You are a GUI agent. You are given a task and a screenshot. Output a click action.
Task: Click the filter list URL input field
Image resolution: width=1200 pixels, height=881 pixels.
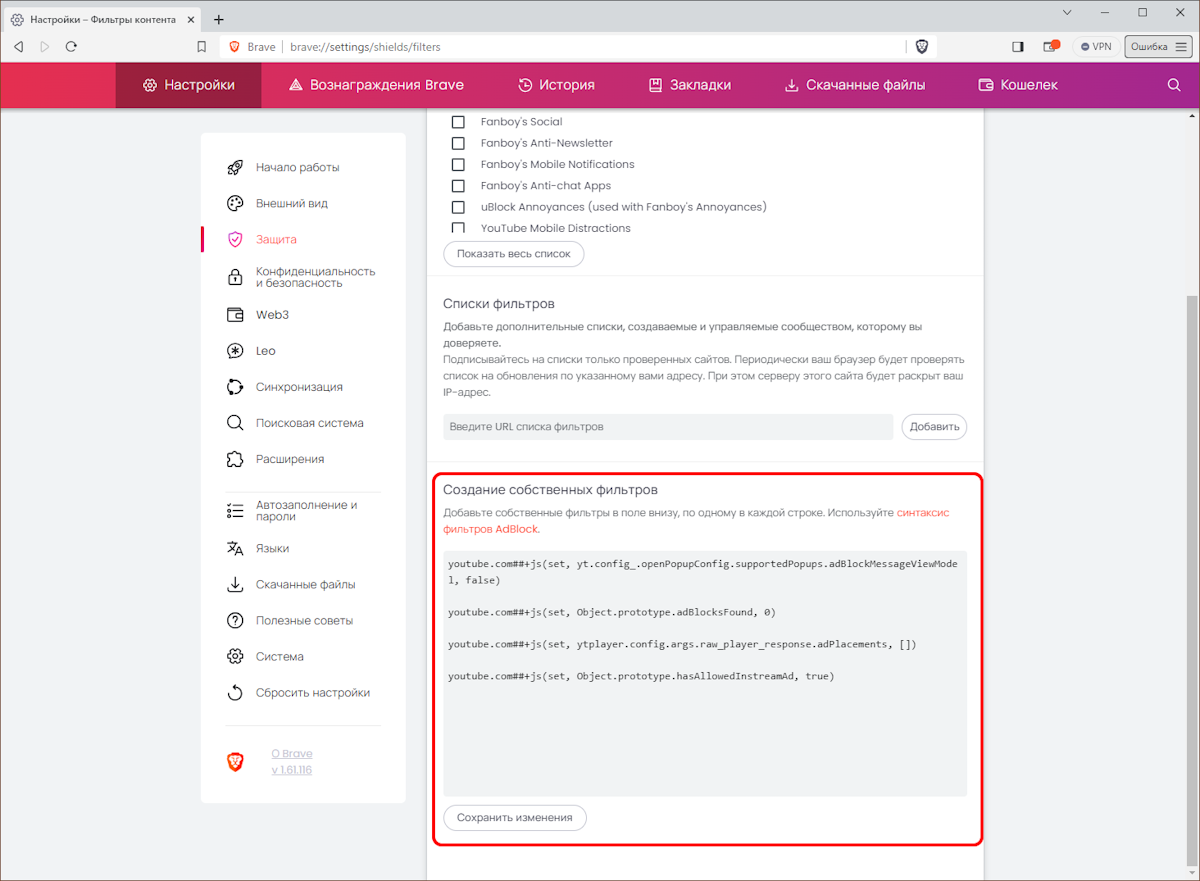click(x=668, y=427)
